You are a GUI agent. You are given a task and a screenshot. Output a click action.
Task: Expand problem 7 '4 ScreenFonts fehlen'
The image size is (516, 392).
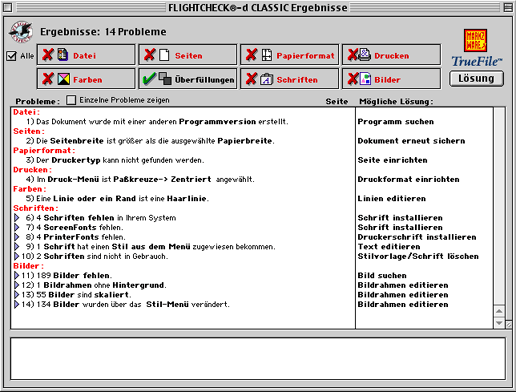point(17,227)
